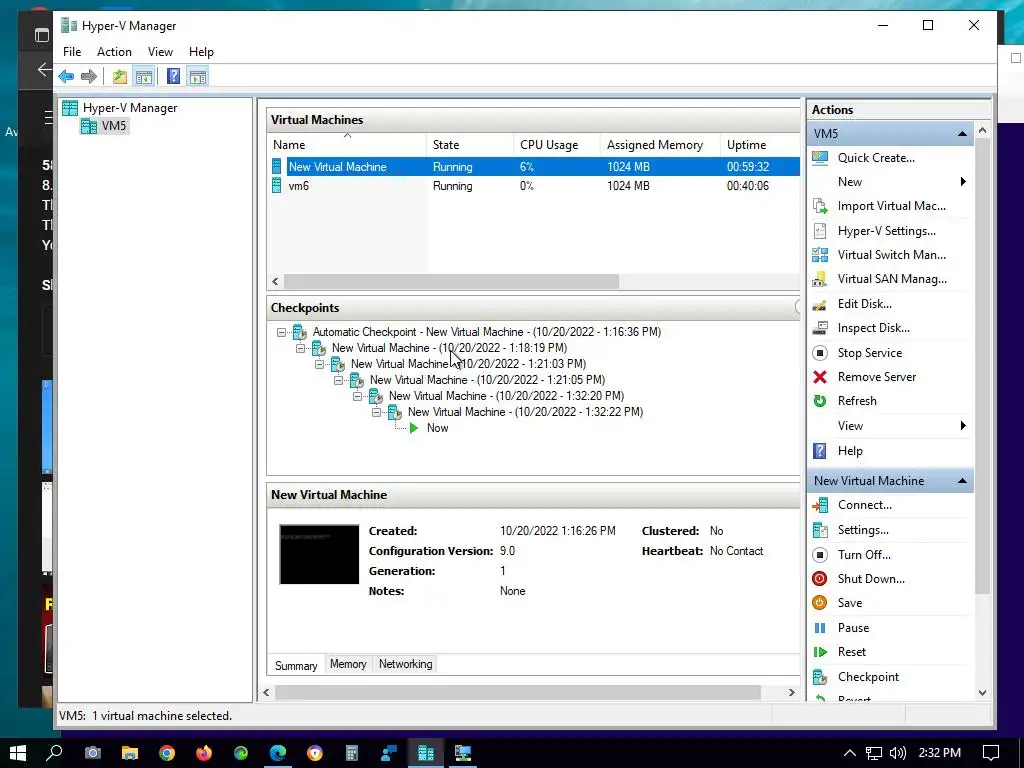Sort by the Uptime column header
This screenshot has height=768, width=1024.
(760, 145)
